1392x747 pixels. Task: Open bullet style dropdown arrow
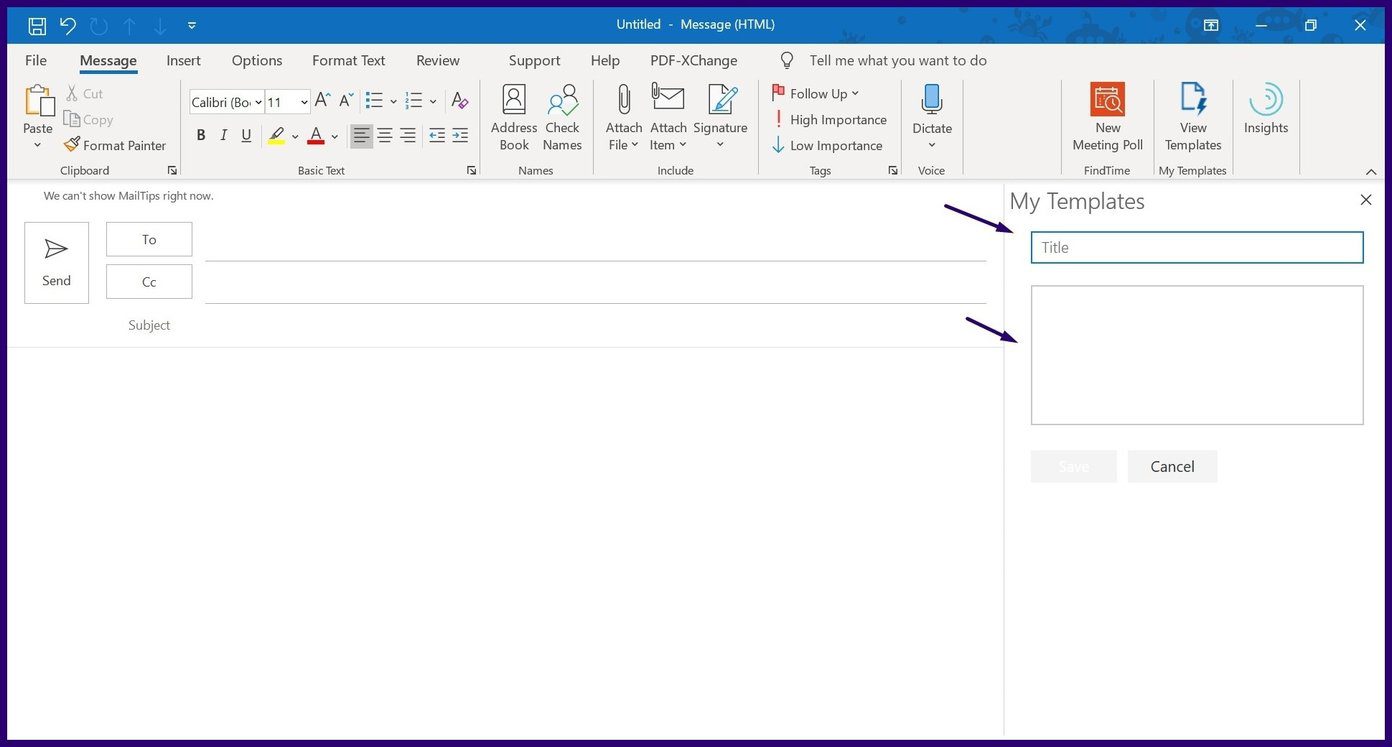coord(393,102)
